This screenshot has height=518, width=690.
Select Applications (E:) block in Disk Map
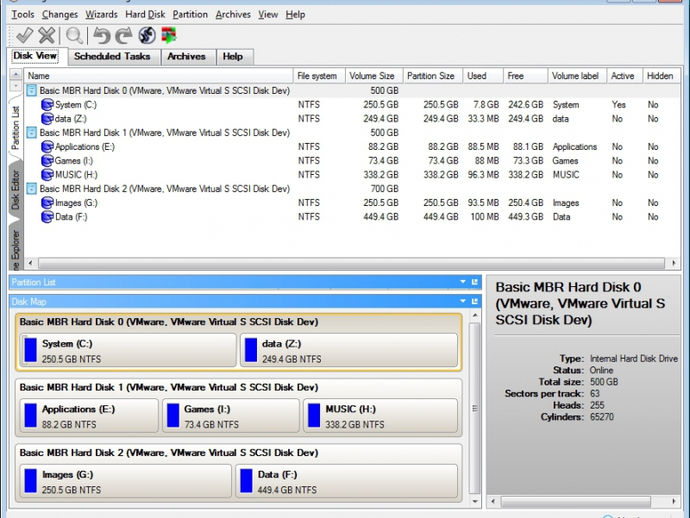point(89,416)
